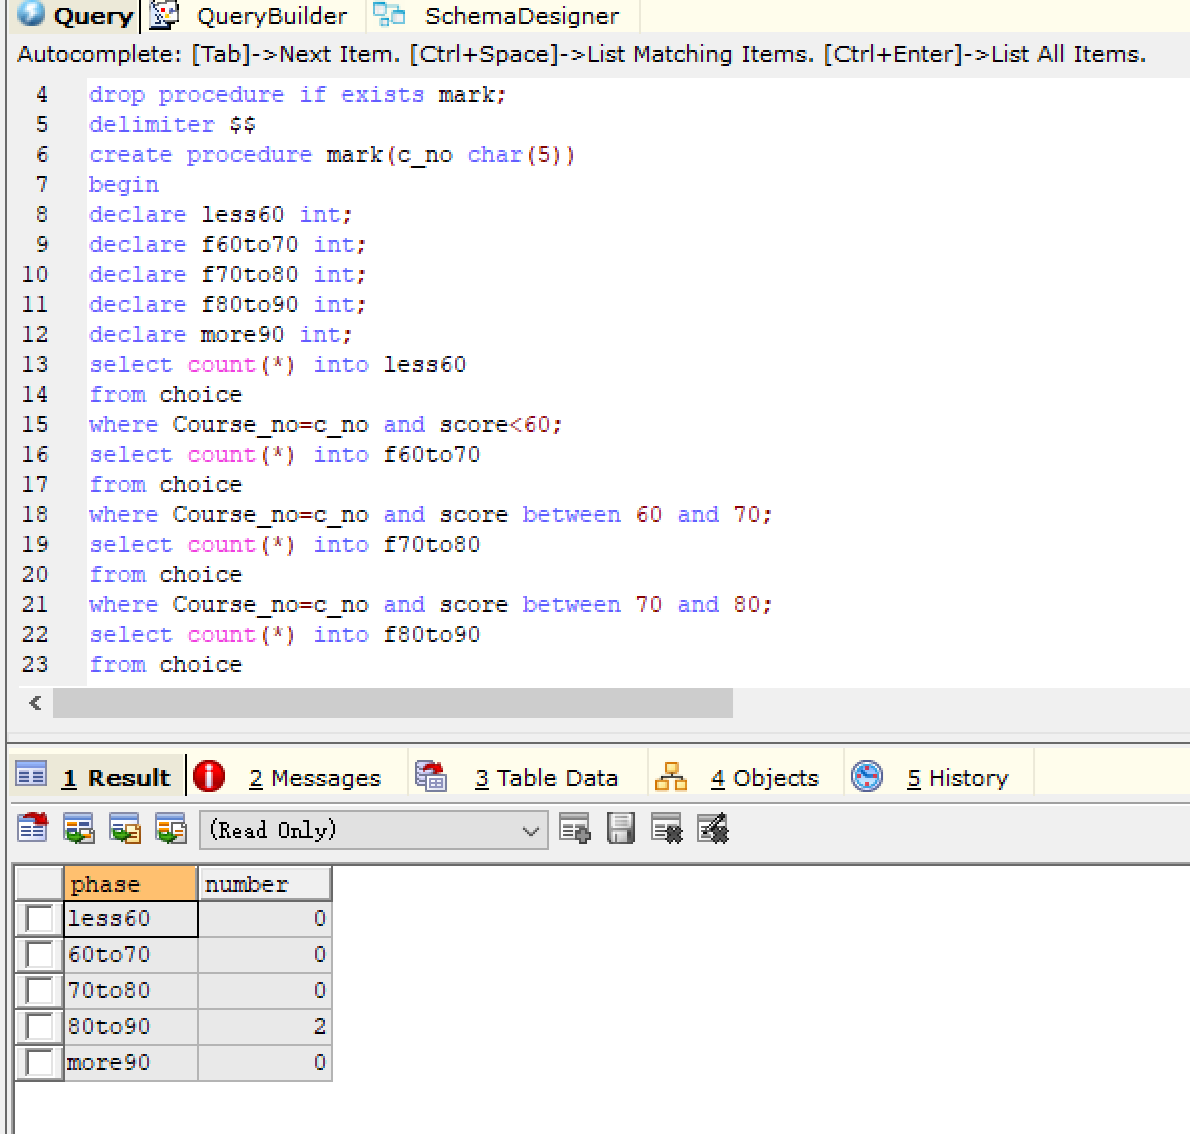Viewport: 1190px width, 1134px height.
Task: Click 'declare more90 int;' line
Action: [220, 335]
